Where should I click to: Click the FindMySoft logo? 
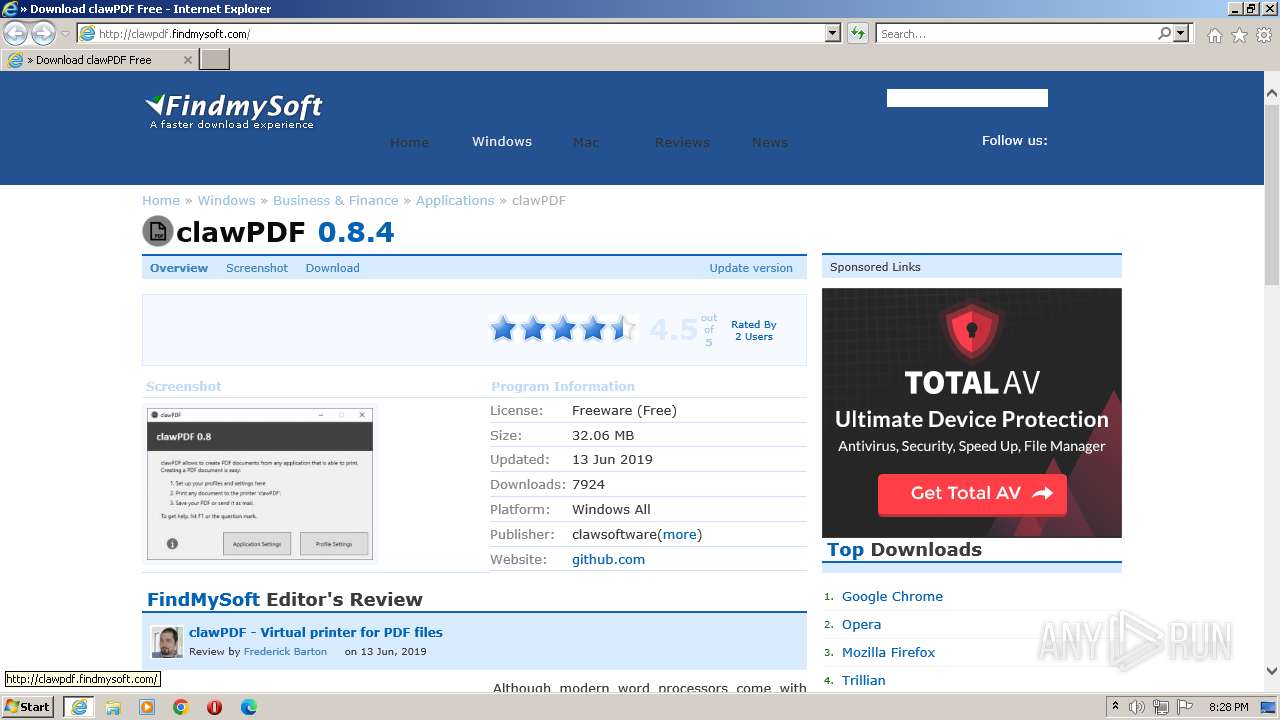click(234, 111)
